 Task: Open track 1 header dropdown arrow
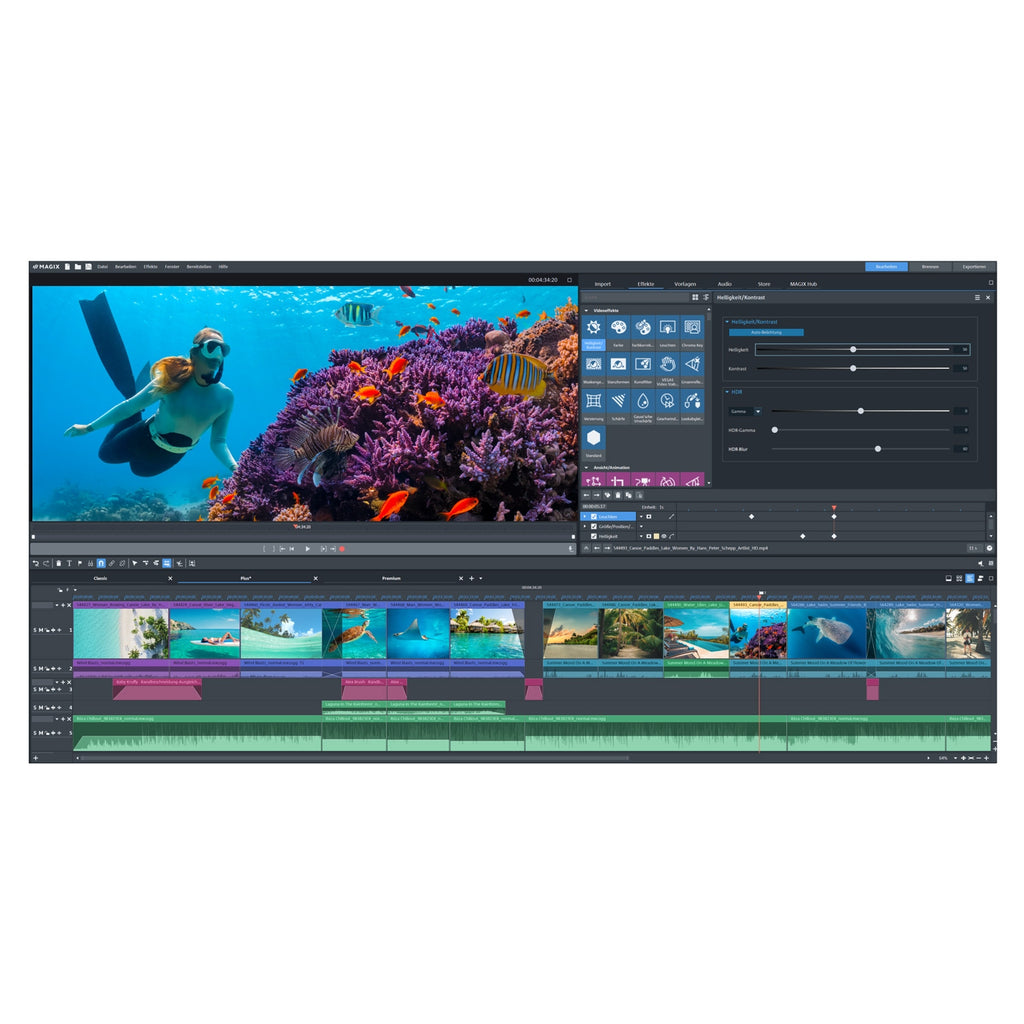57,605
